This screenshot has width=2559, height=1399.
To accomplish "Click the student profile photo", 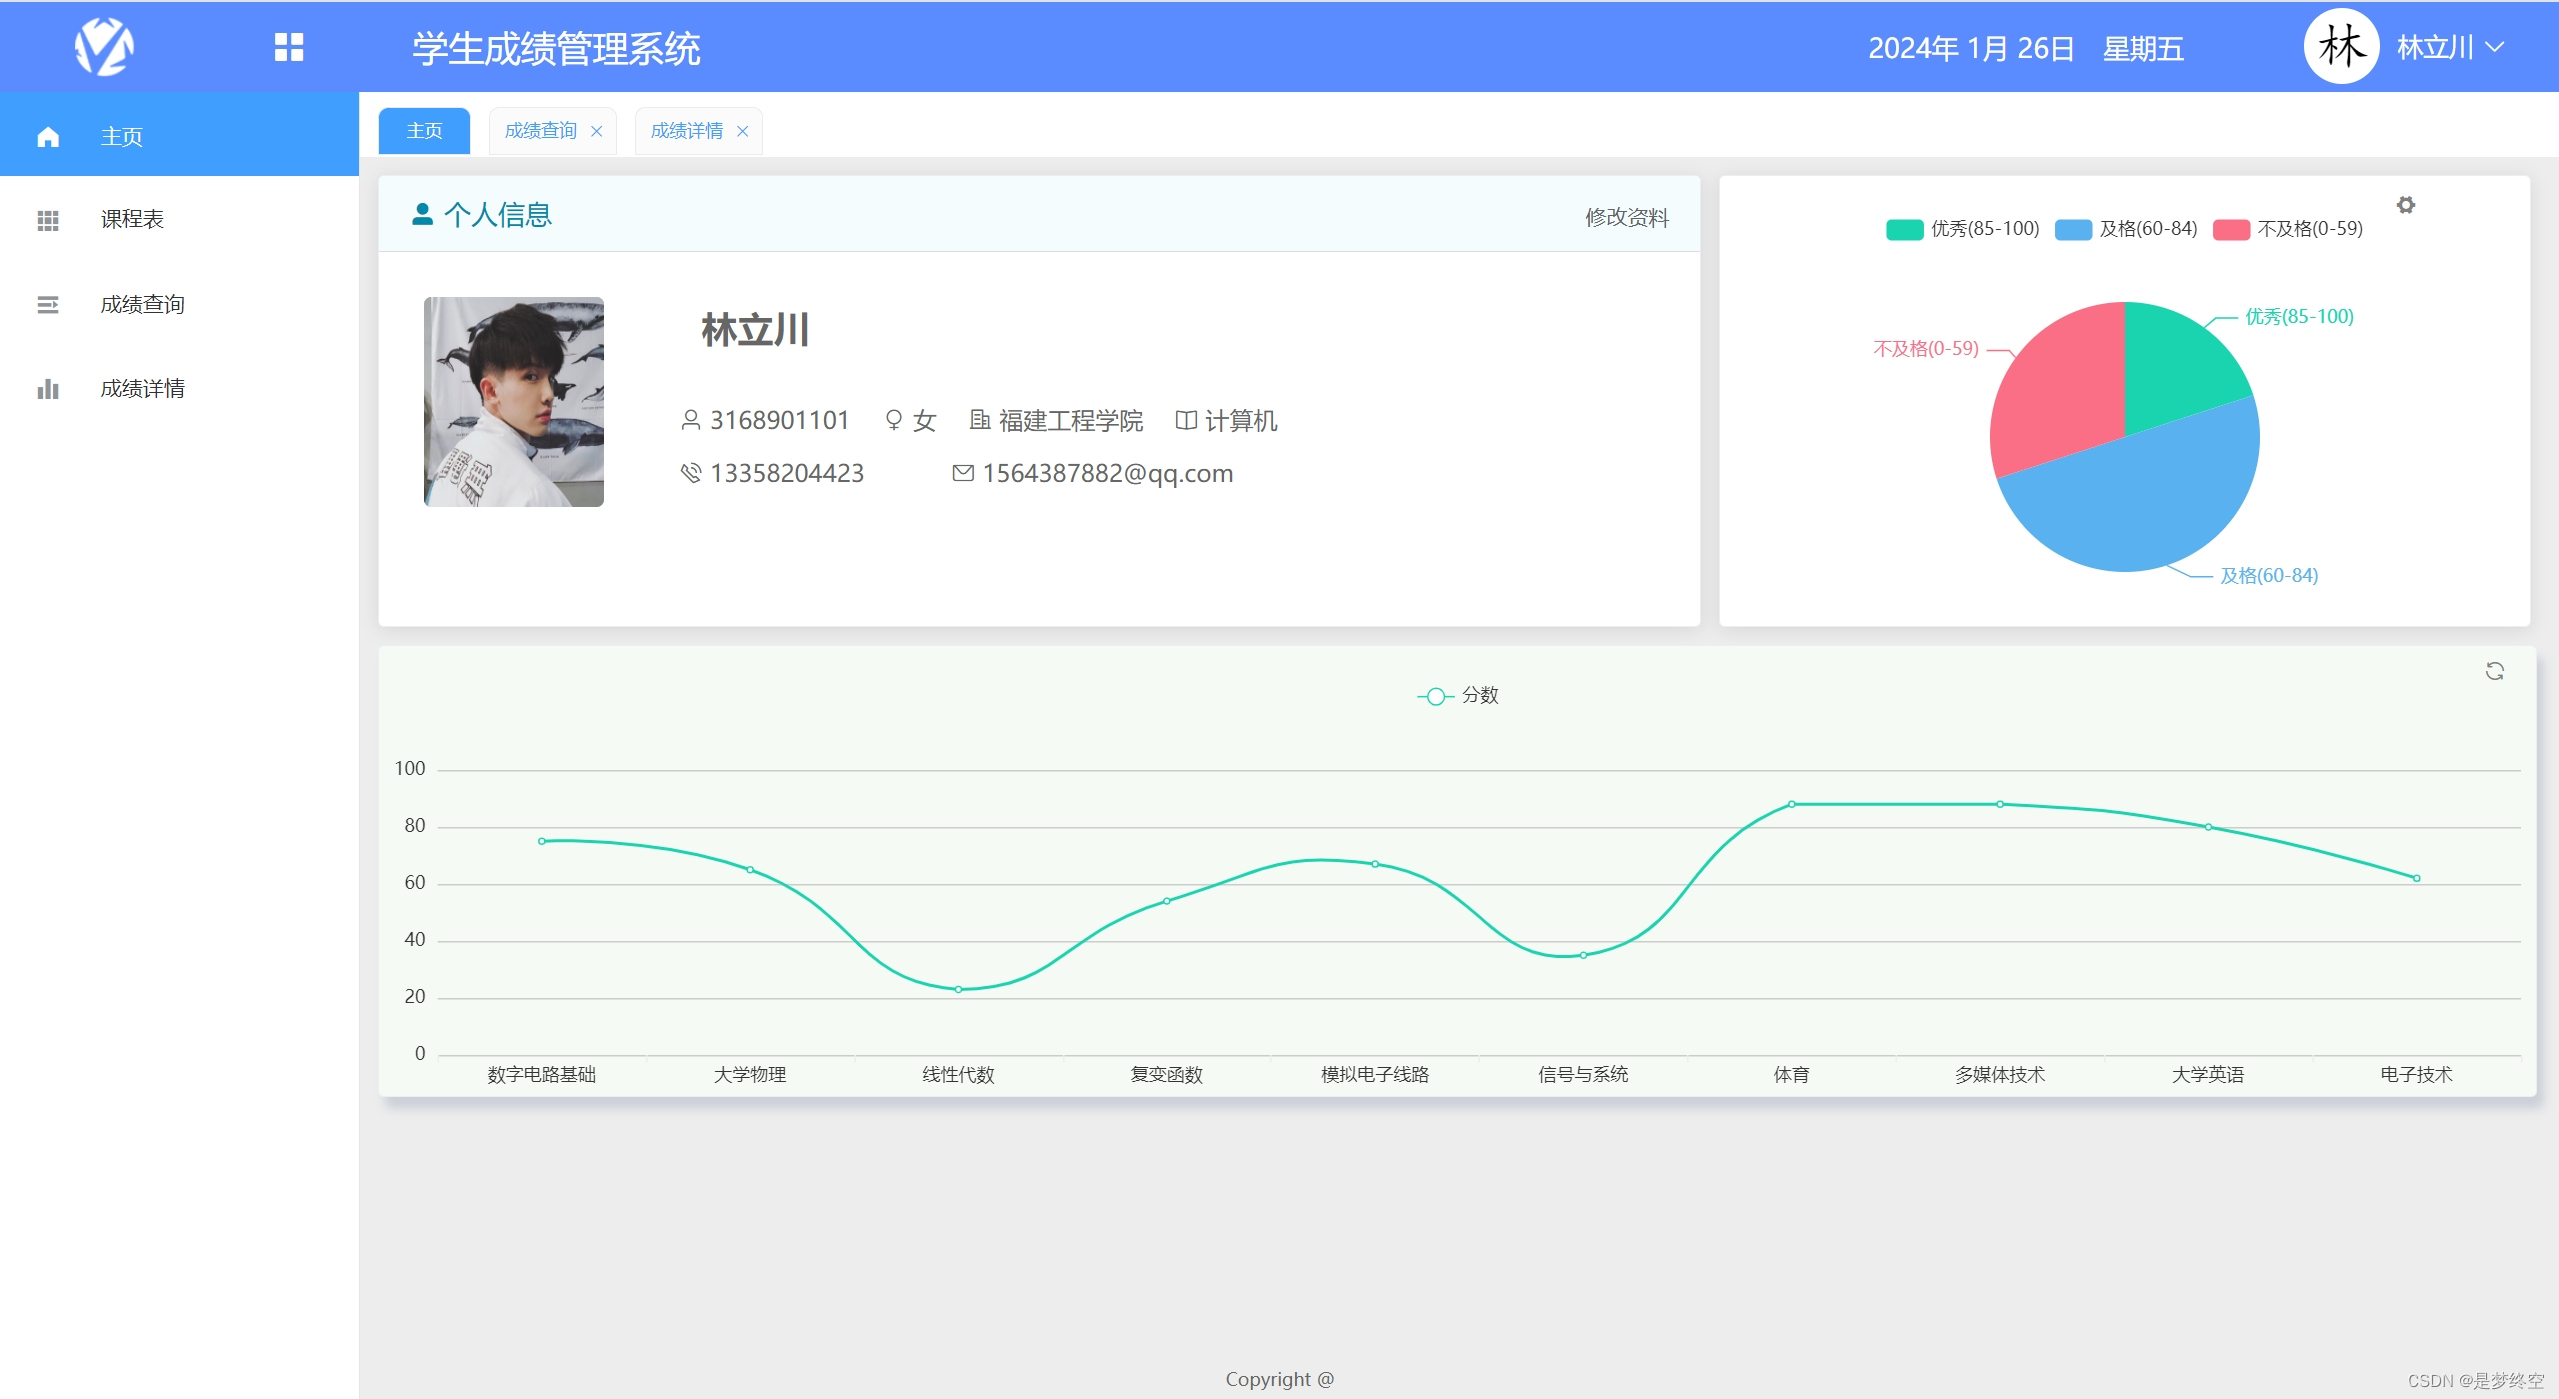I will 513,401.
